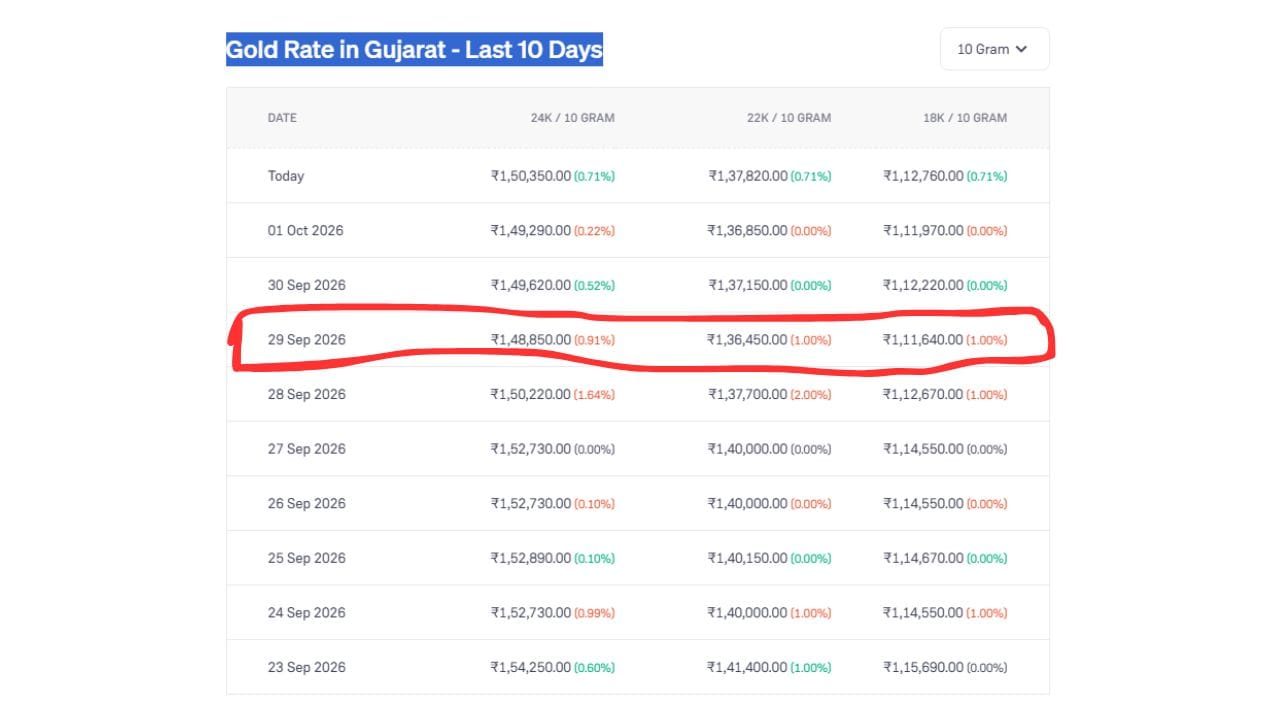Click the heading Gold Rate in Gujarat - Last 10 Days
The image size is (1280, 720).
pyautogui.click(x=414, y=49)
